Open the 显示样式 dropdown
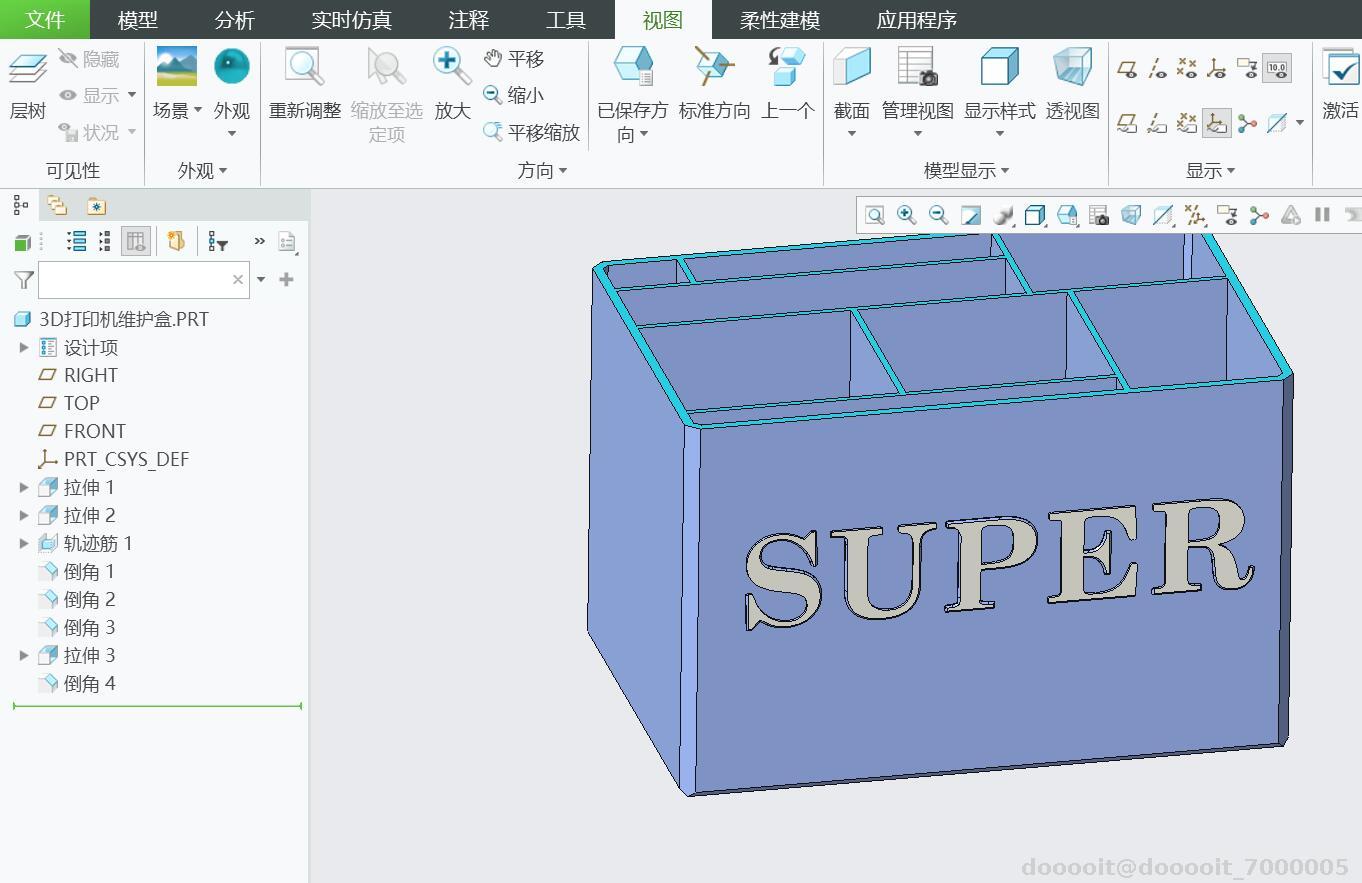The height and width of the screenshot is (883, 1362). point(999,133)
